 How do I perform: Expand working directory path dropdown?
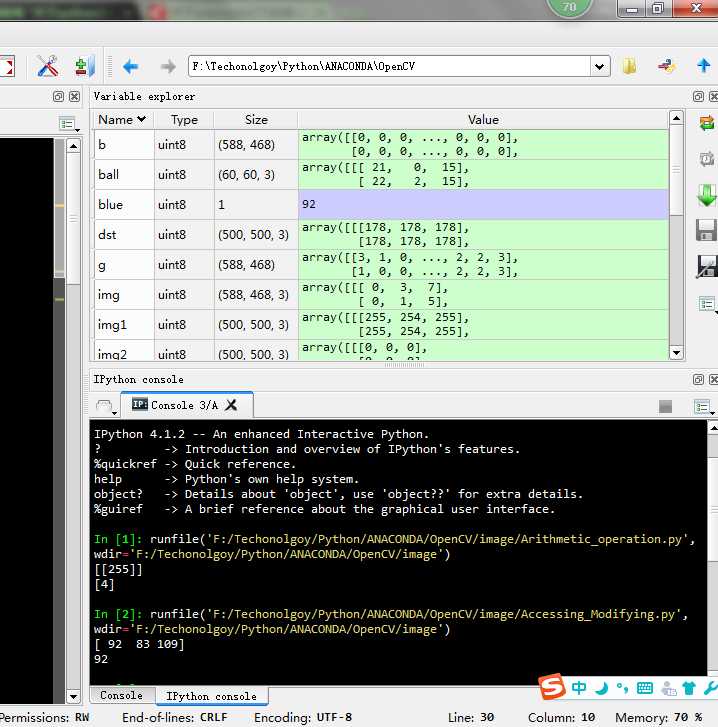(599, 67)
